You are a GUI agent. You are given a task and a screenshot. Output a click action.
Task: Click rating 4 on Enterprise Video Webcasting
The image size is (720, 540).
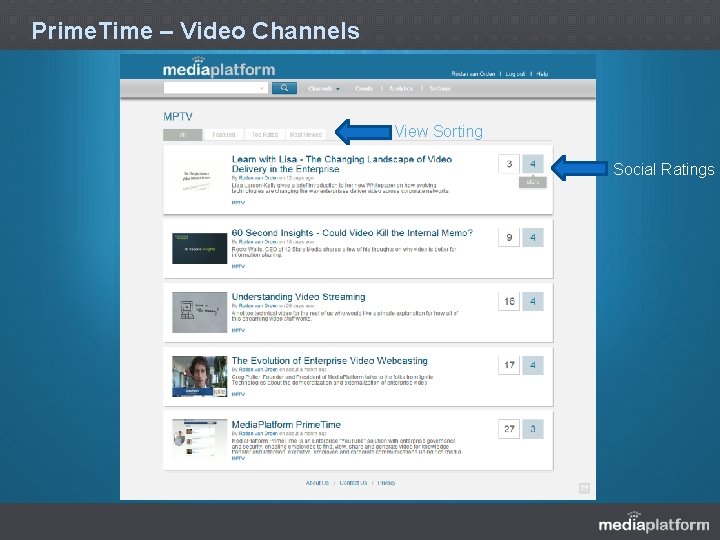(x=533, y=365)
